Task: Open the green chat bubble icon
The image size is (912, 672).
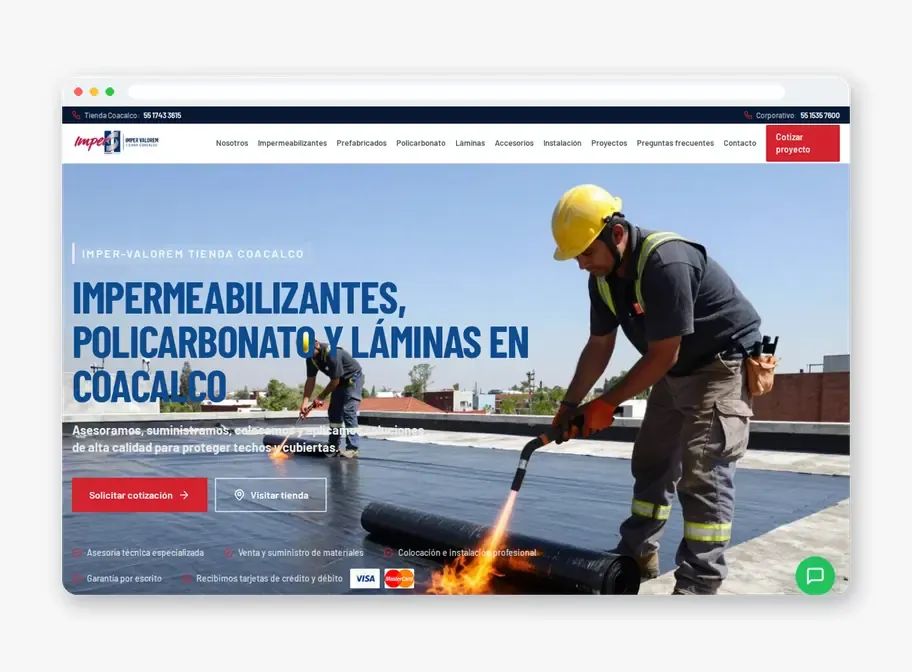Action: 815,575
